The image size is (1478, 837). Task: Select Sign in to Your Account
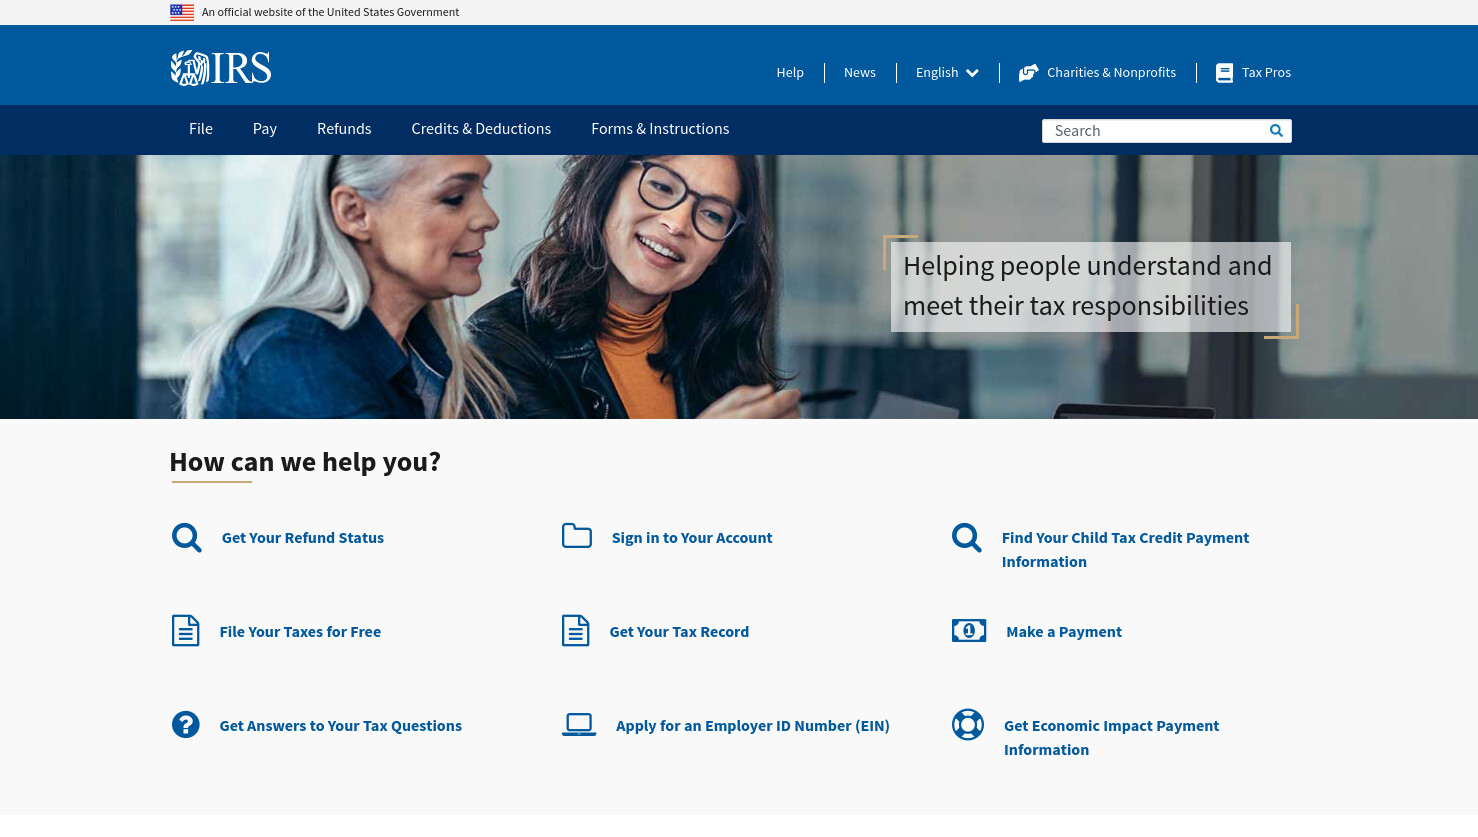click(x=692, y=538)
